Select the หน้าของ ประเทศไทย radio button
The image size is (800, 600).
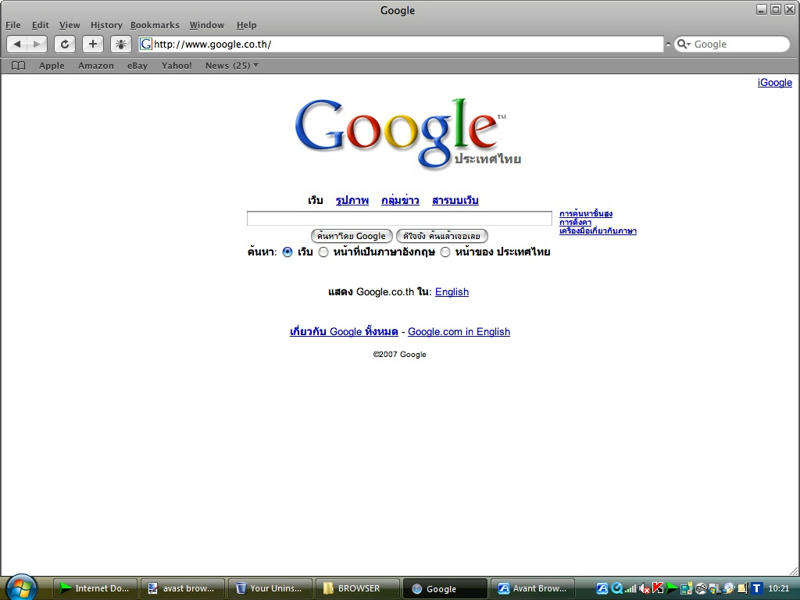pyautogui.click(x=445, y=252)
